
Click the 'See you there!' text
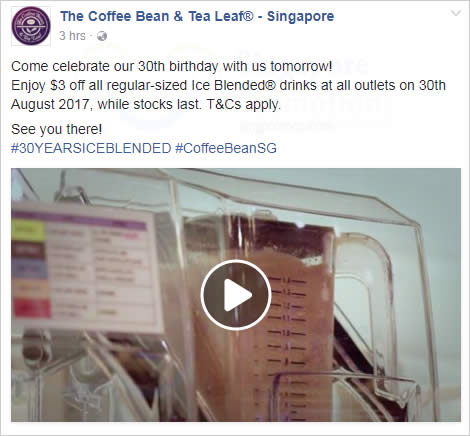(56, 129)
